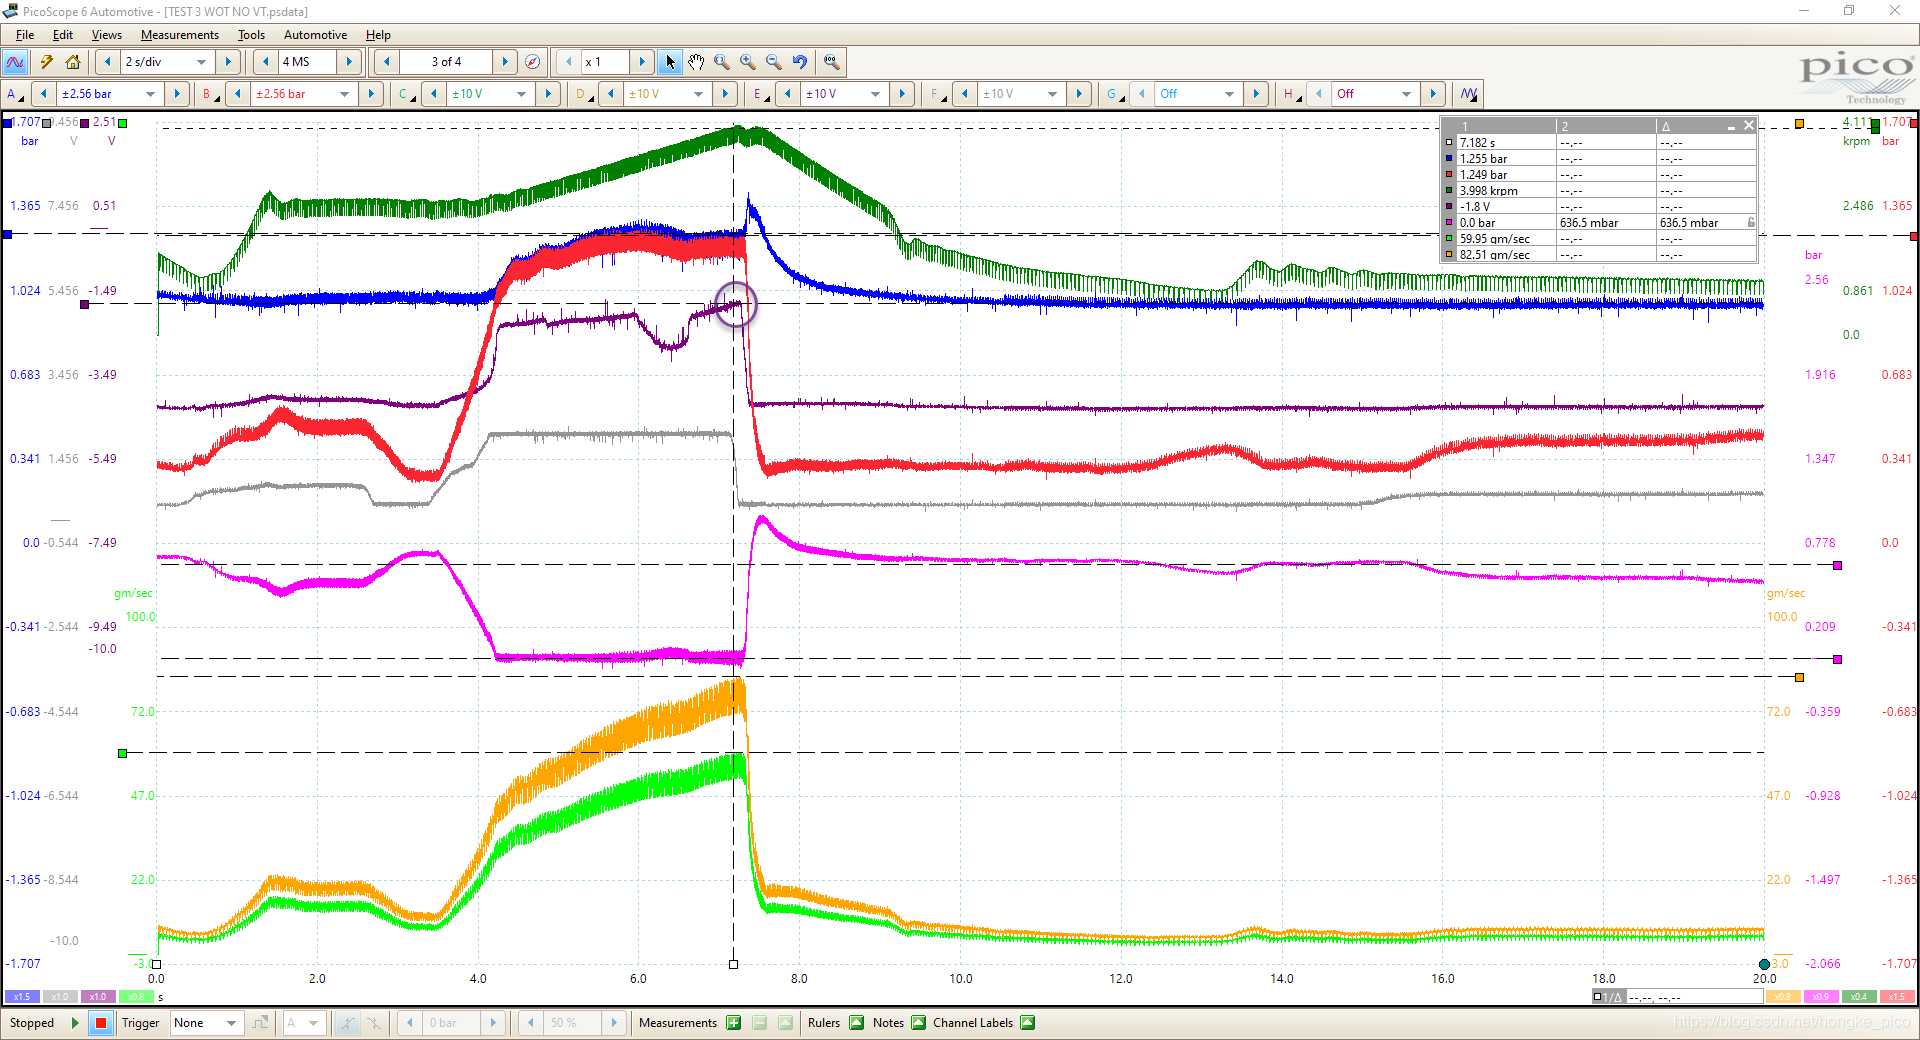1920x1040 pixels.
Task: Toggle the Channel Labels panel icon
Action: (x=1028, y=1023)
